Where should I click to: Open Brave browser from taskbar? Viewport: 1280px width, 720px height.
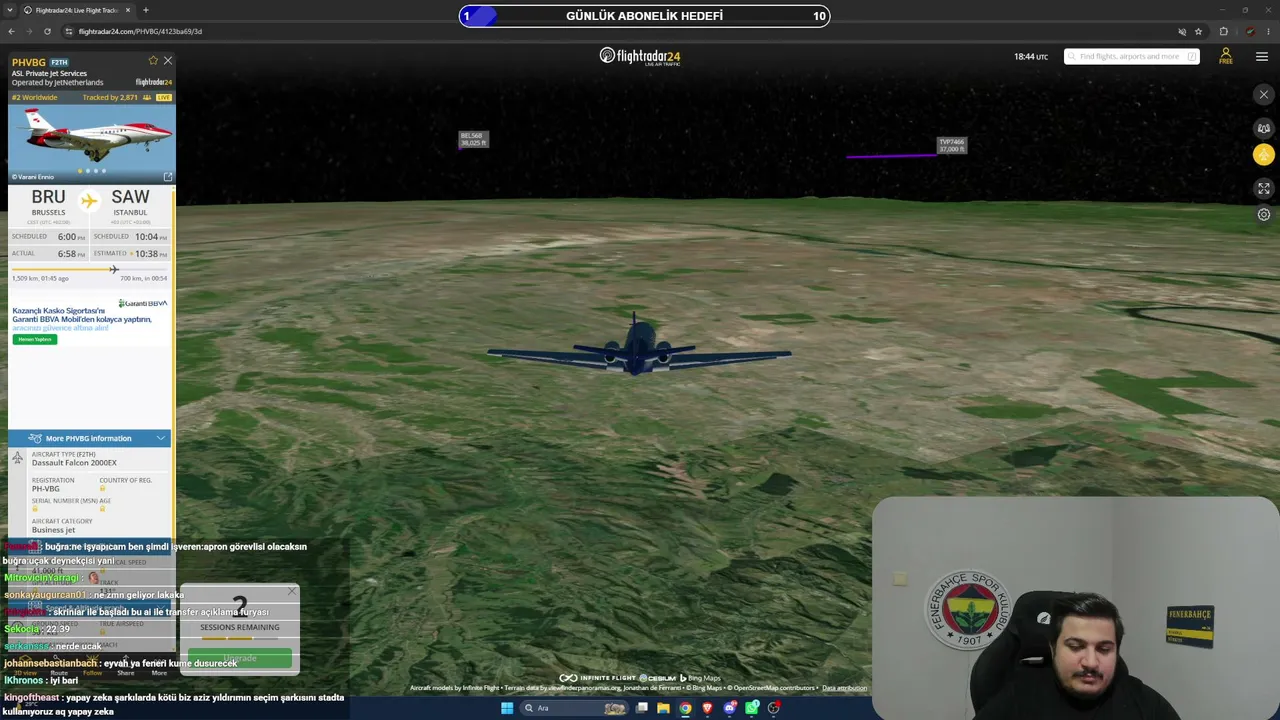click(708, 708)
